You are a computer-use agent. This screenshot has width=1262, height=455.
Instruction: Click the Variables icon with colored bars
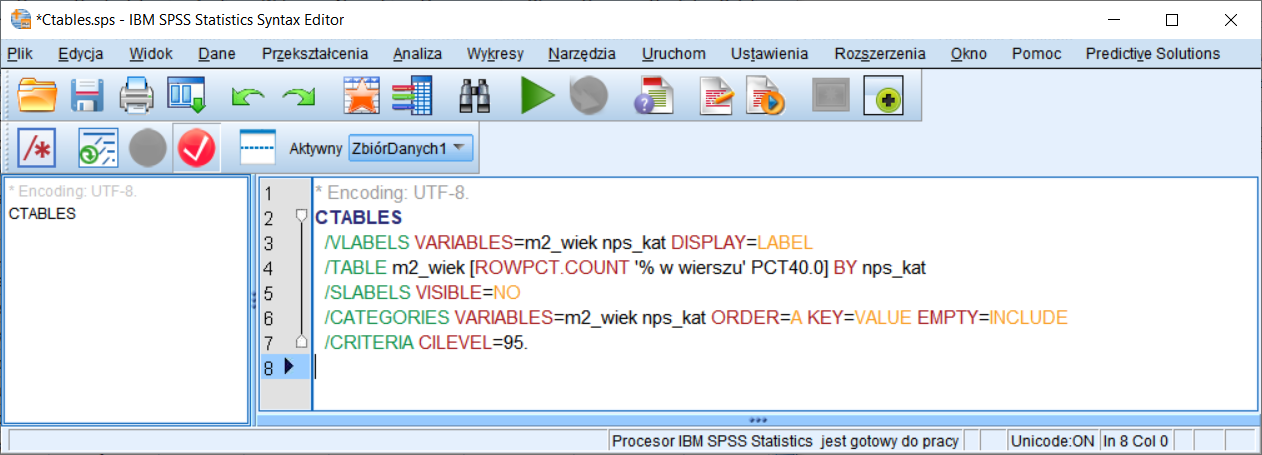pyautogui.click(x=411, y=97)
